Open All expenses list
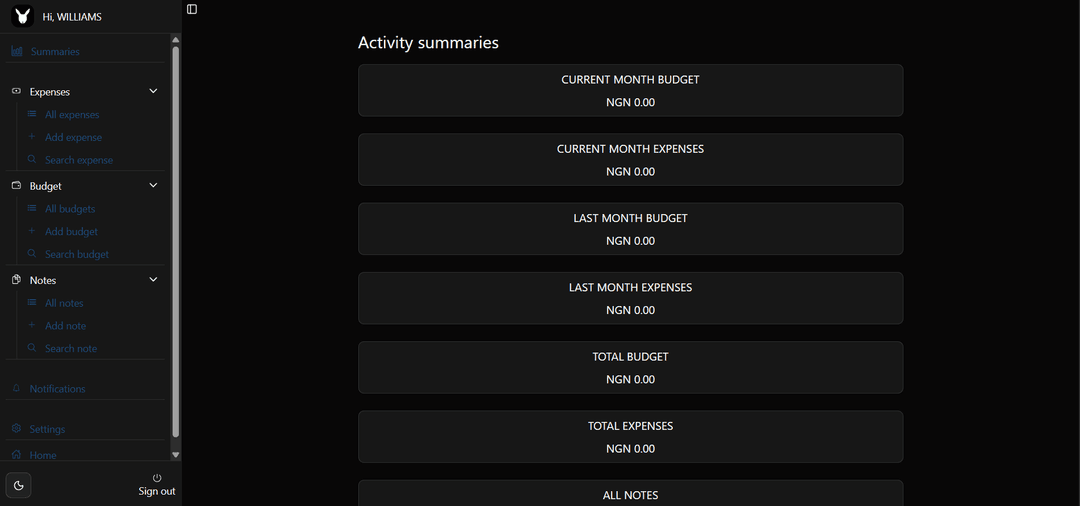The height and width of the screenshot is (506, 1080). tap(71, 115)
